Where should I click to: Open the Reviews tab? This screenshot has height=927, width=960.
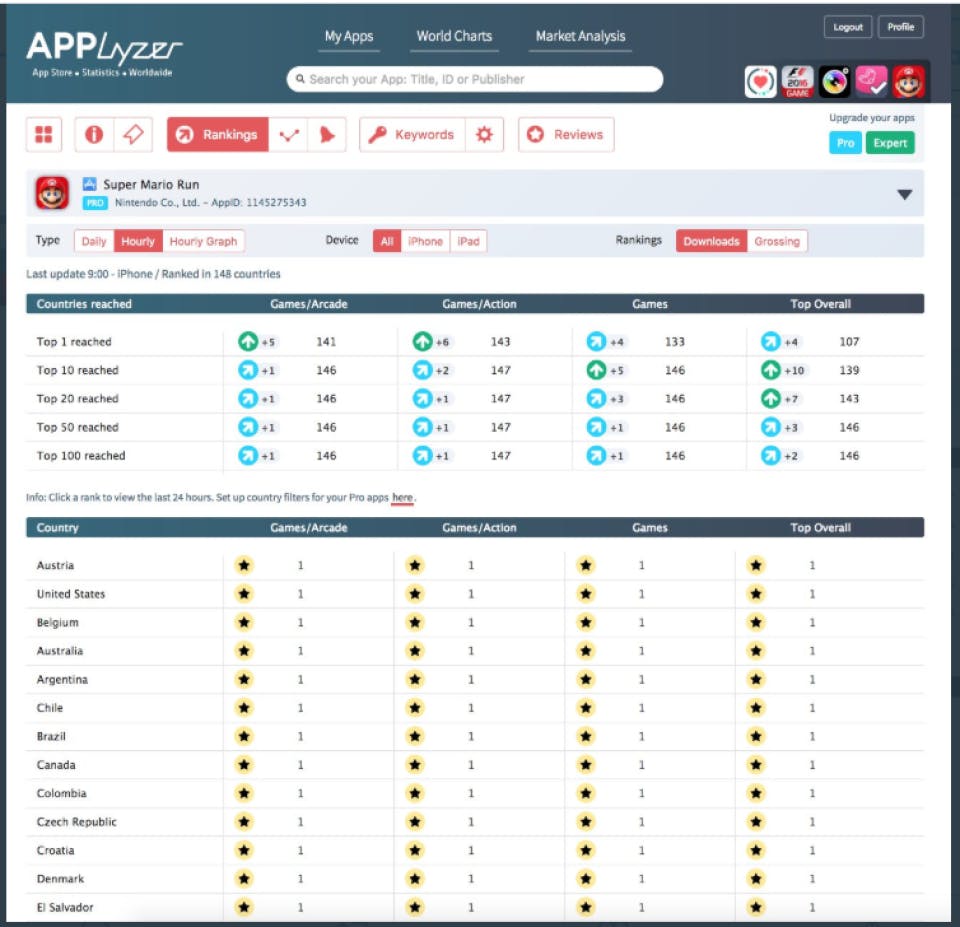(x=566, y=134)
